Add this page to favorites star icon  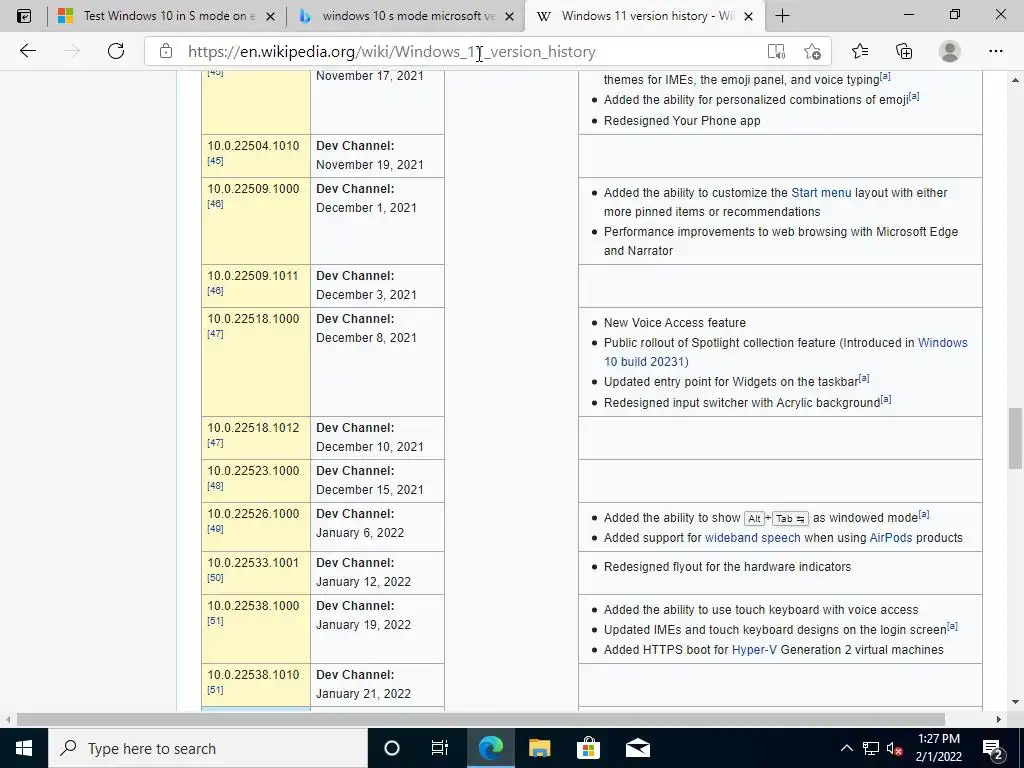click(x=812, y=52)
